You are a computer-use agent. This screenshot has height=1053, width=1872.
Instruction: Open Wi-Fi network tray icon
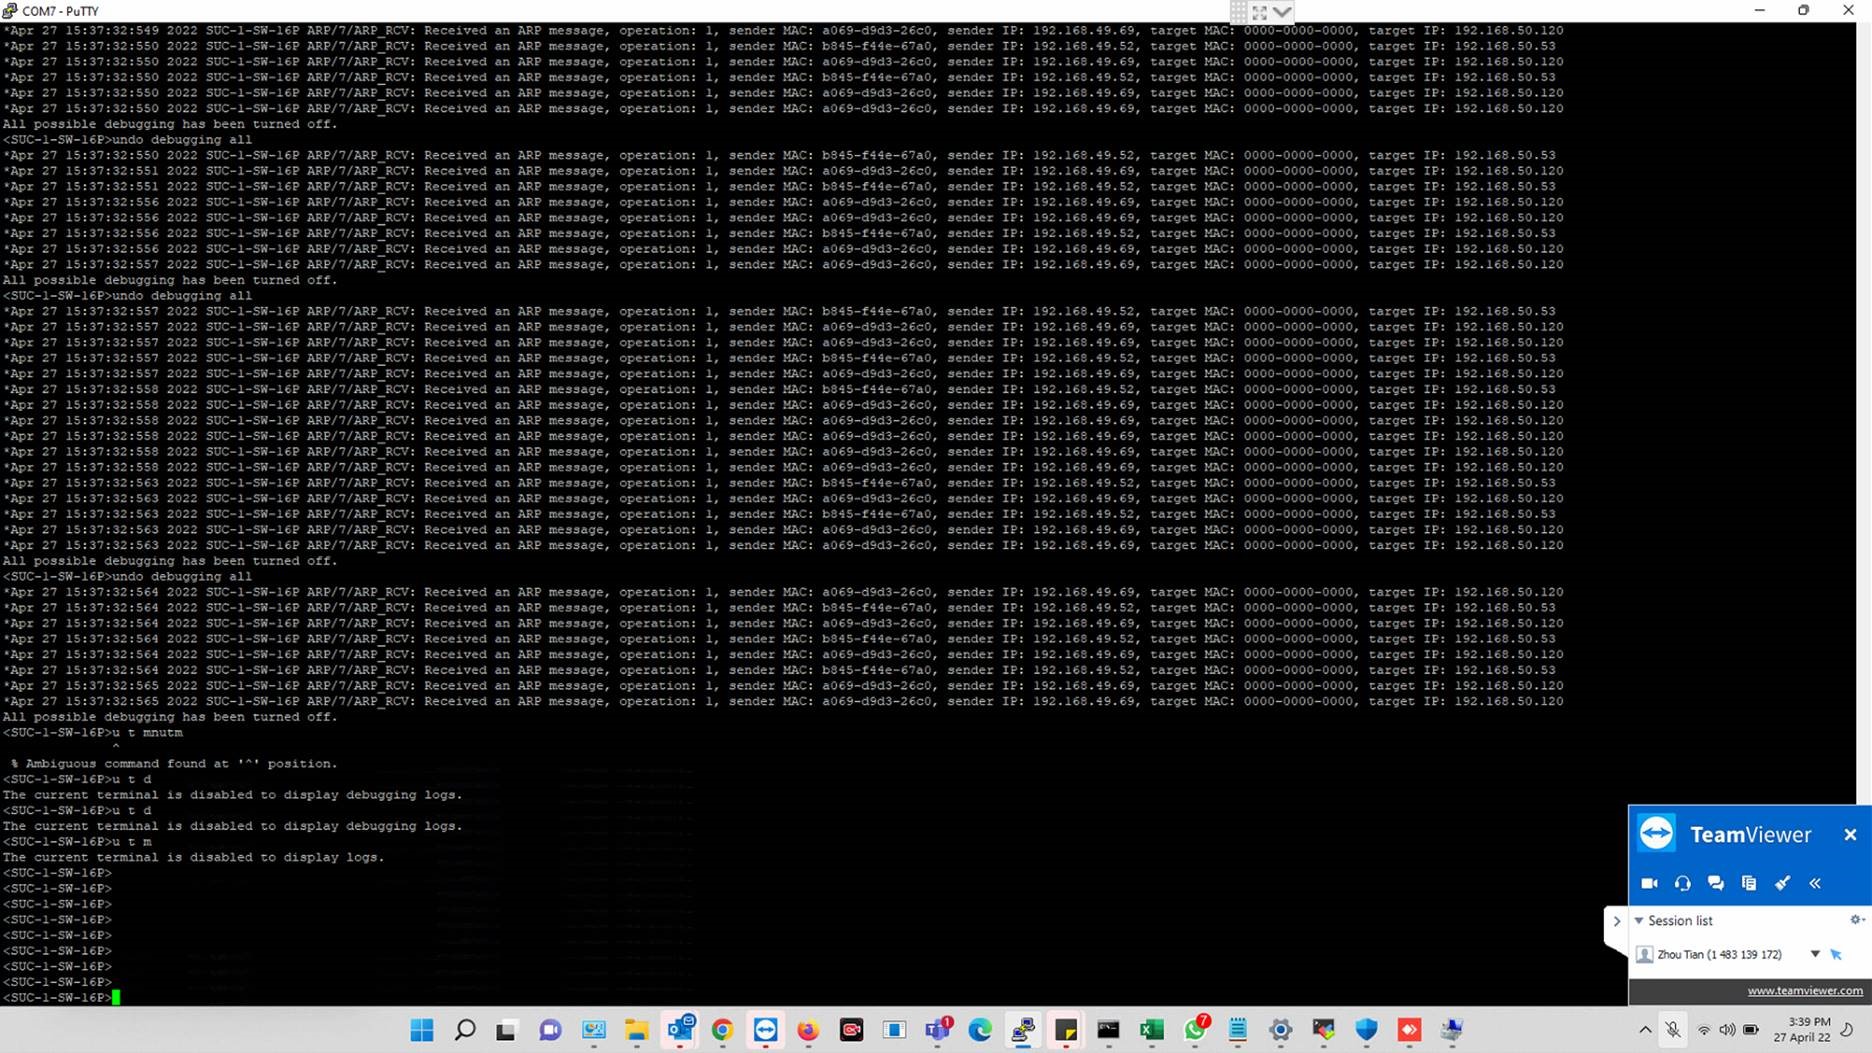(x=1704, y=1030)
